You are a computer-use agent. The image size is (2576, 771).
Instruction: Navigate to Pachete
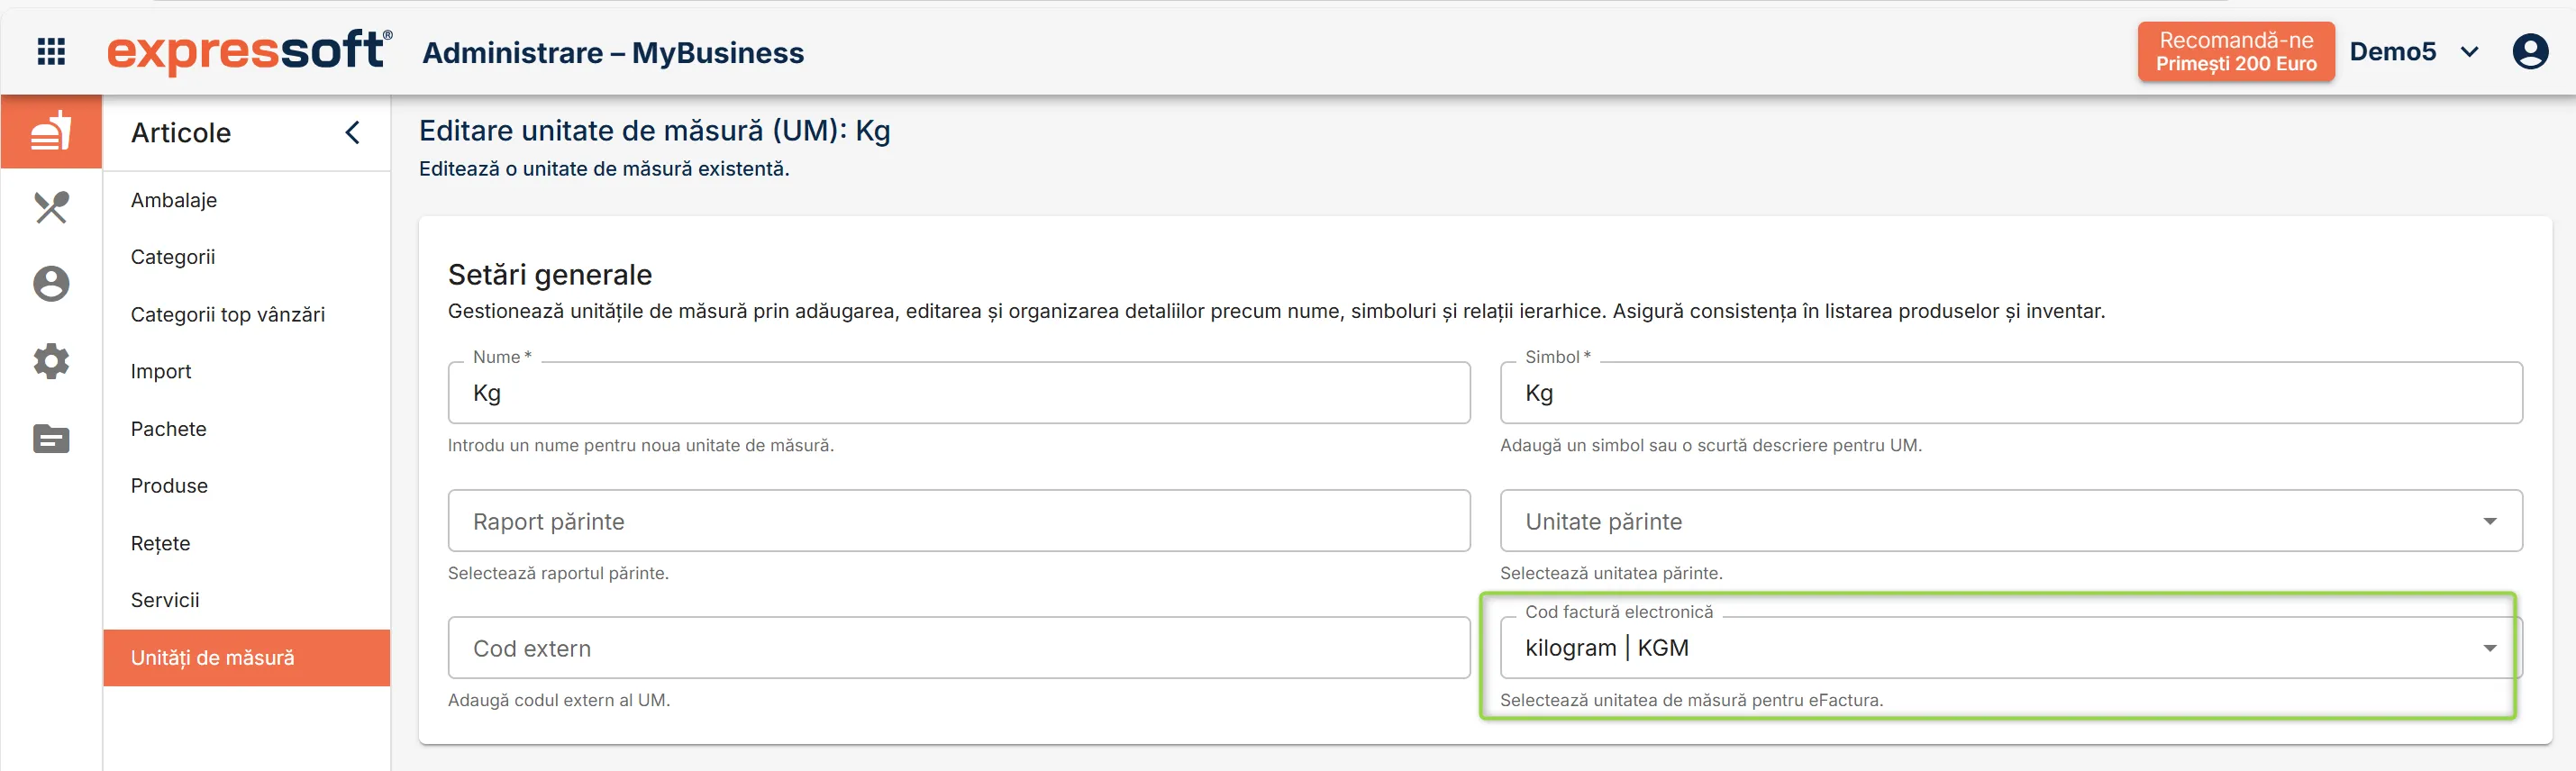[169, 429]
